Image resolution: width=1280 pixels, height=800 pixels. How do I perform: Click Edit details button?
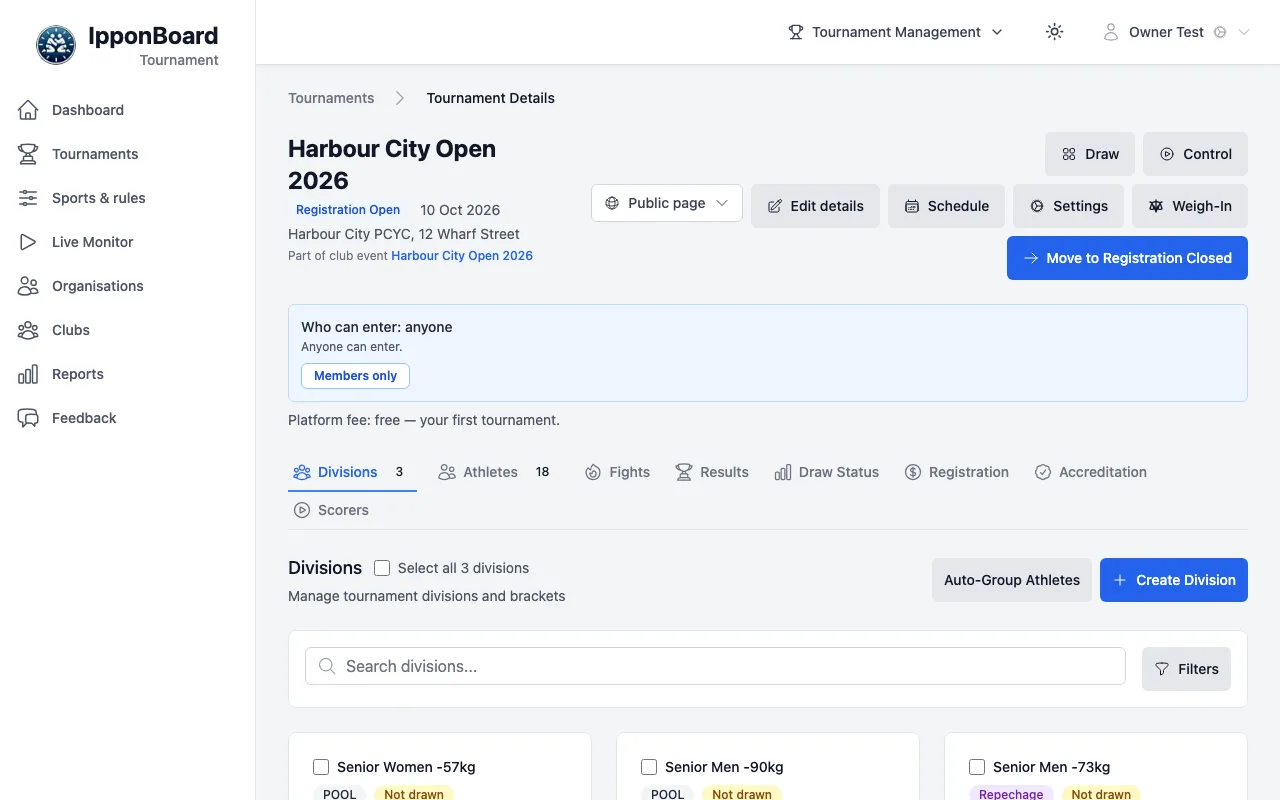click(815, 206)
